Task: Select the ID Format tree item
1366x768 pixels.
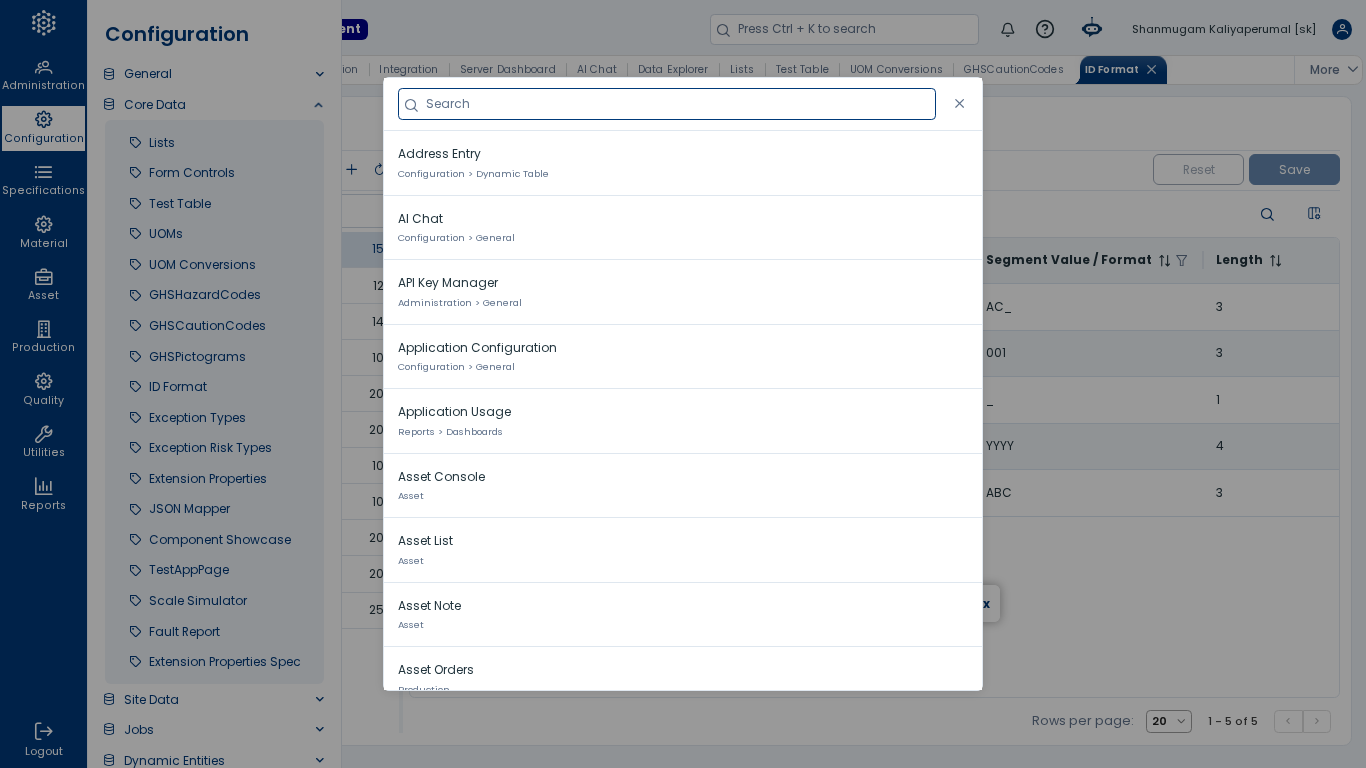Action: (x=178, y=387)
